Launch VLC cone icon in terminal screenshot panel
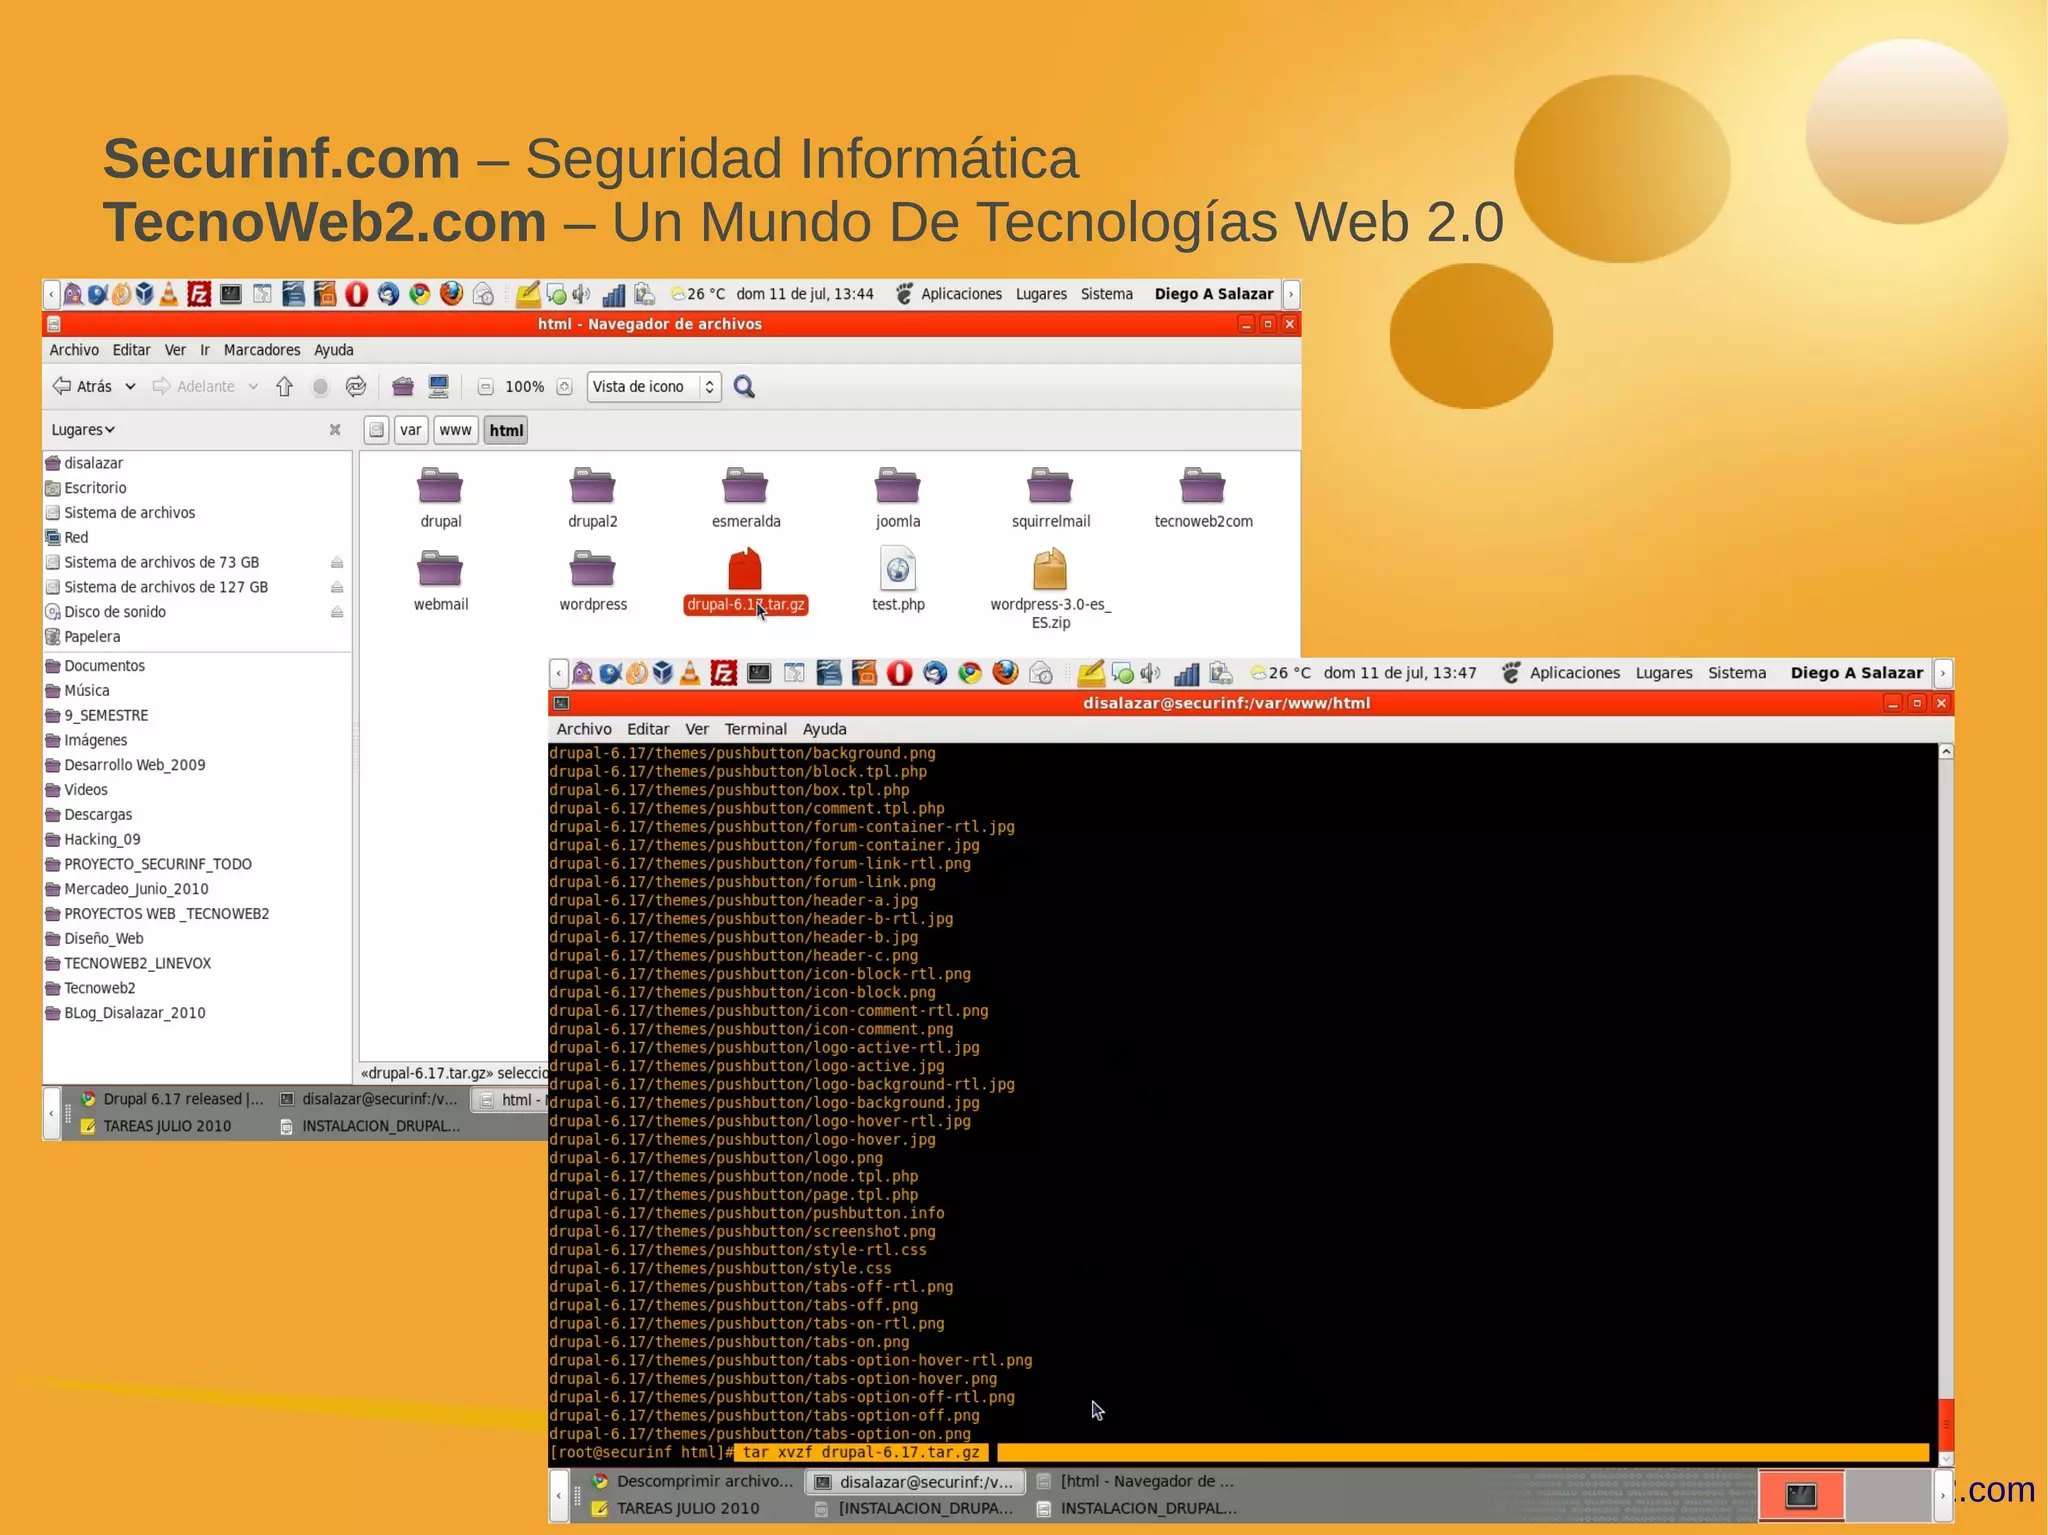Screen dimensions: 2048x1535 (690, 673)
